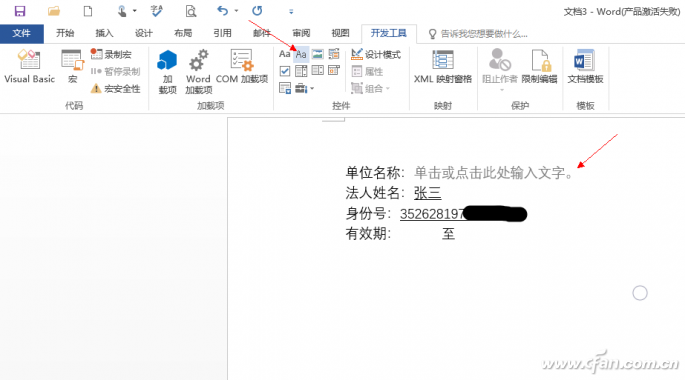Redo the last action
Viewport: 685px width, 380px height.
(x=257, y=11)
